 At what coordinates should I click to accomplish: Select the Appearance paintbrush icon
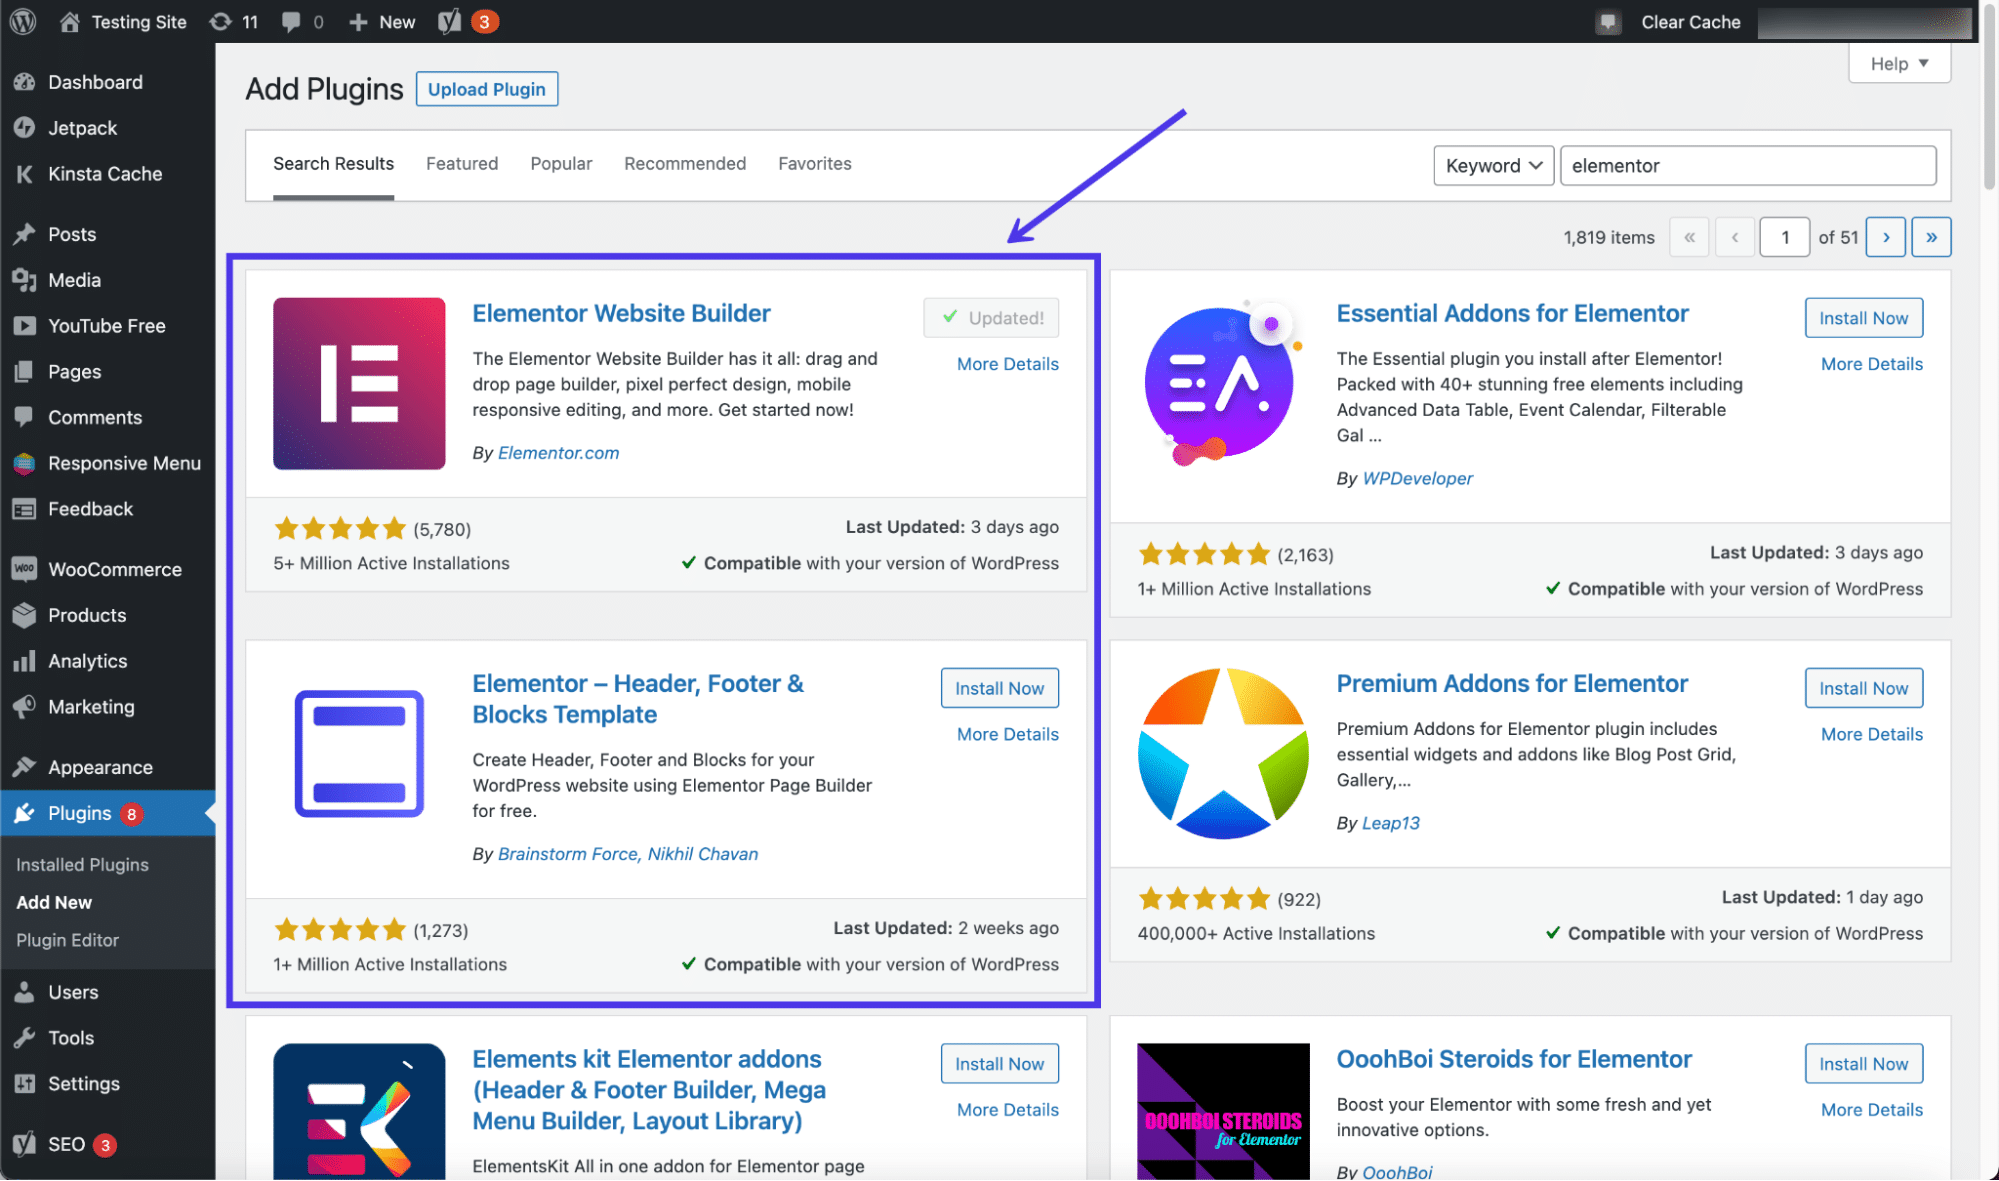coord(24,766)
